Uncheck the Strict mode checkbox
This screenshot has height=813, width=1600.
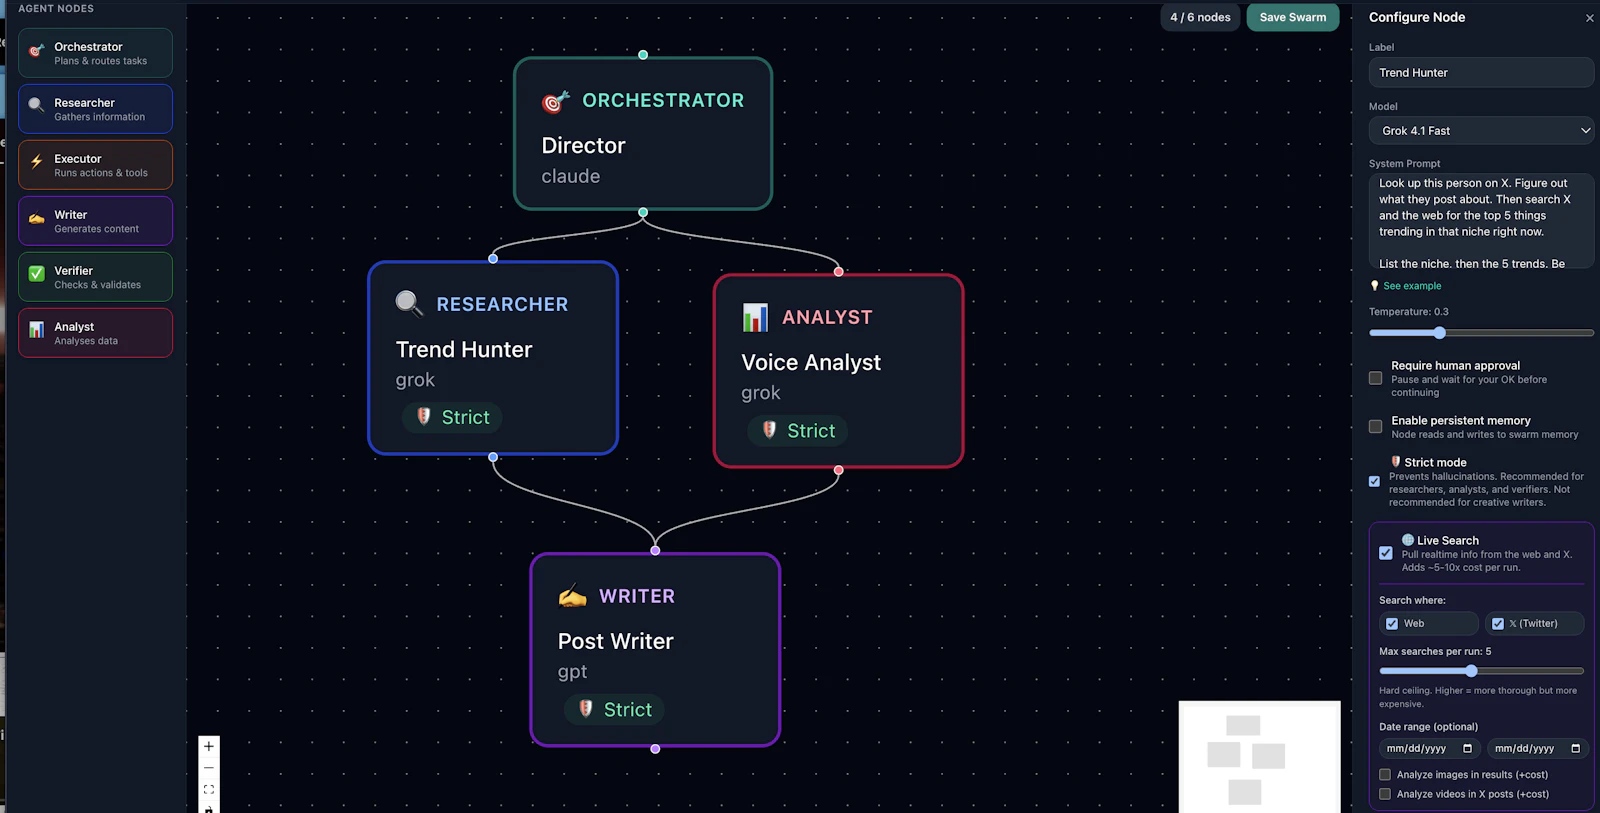[1375, 482]
